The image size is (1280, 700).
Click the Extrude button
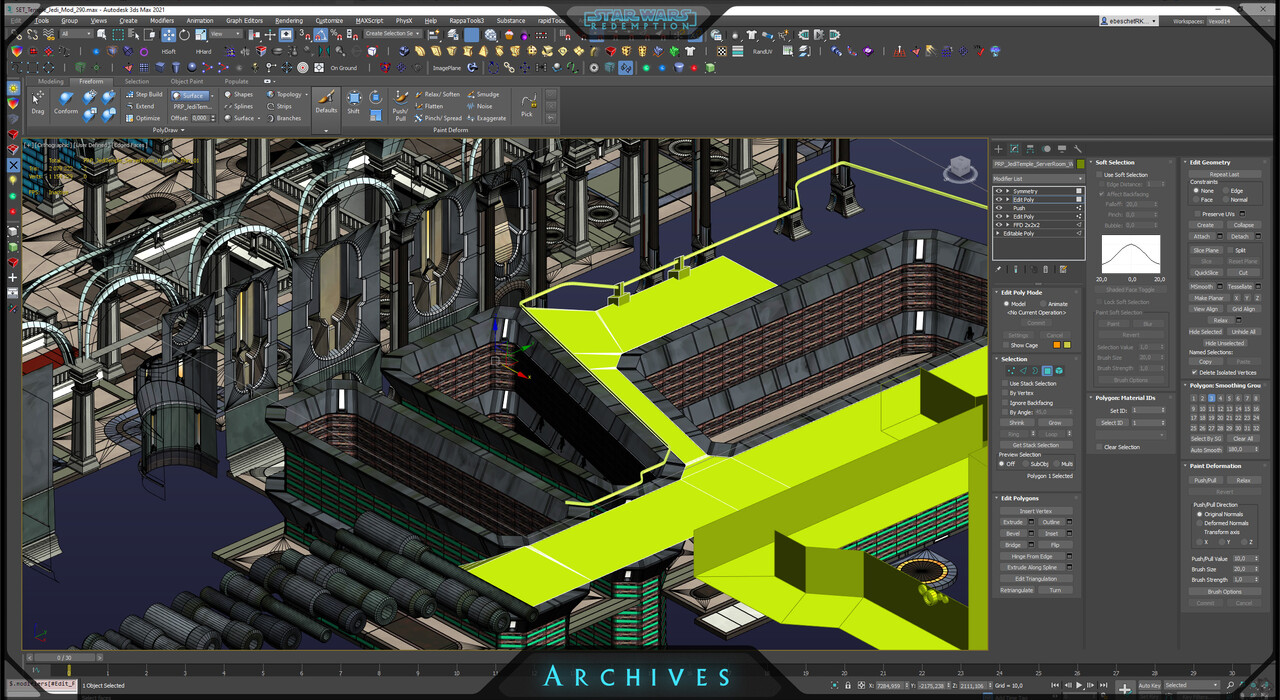[1013, 522]
